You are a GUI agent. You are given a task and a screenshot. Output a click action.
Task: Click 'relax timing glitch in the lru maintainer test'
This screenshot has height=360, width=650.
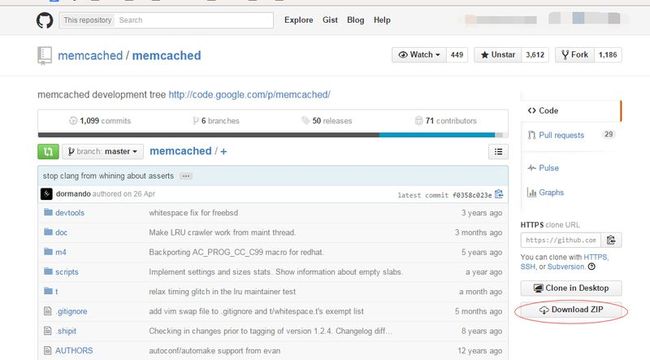[x=222, y=292]
